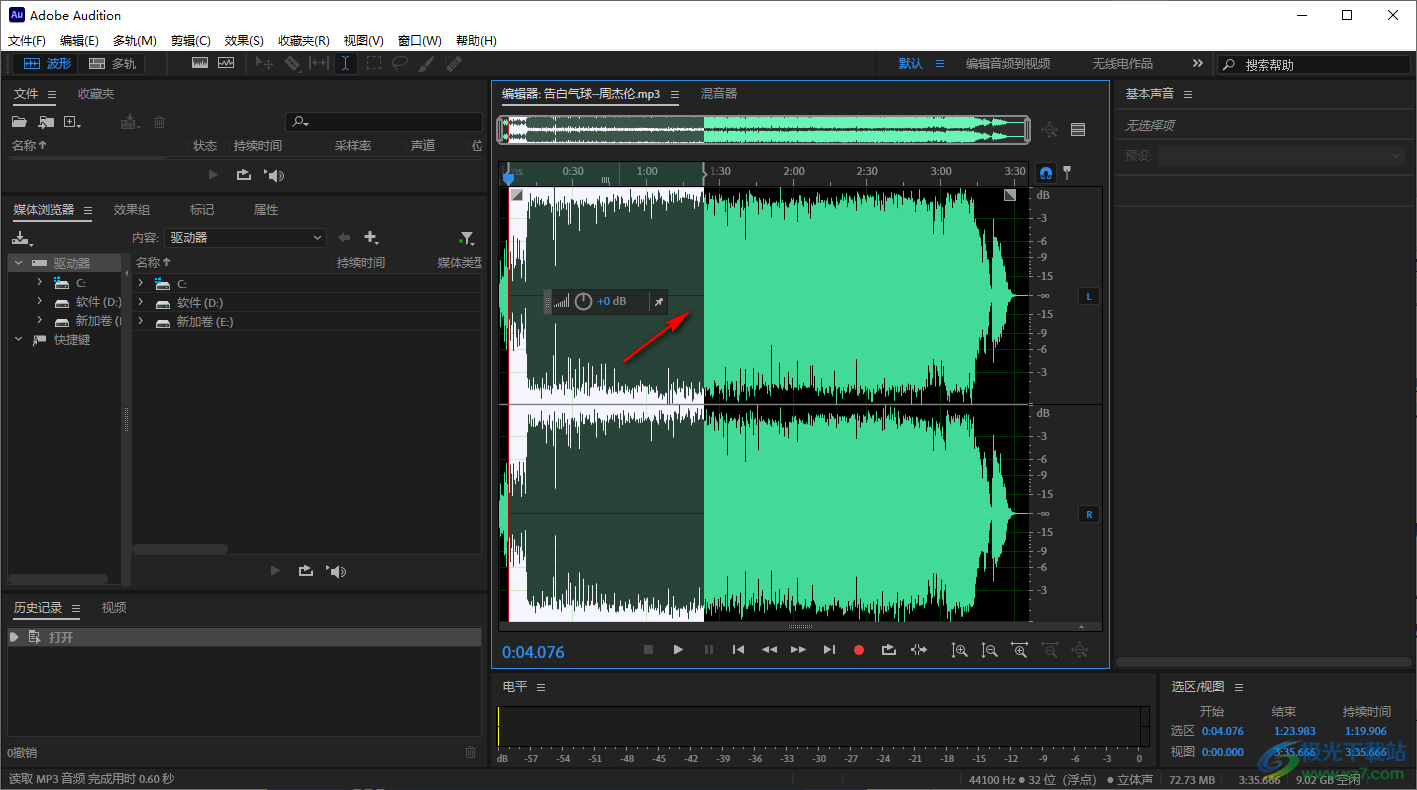Open the 效果(S) menu
The width and height of the screenshot is (1417, 790).
[243, 40]
